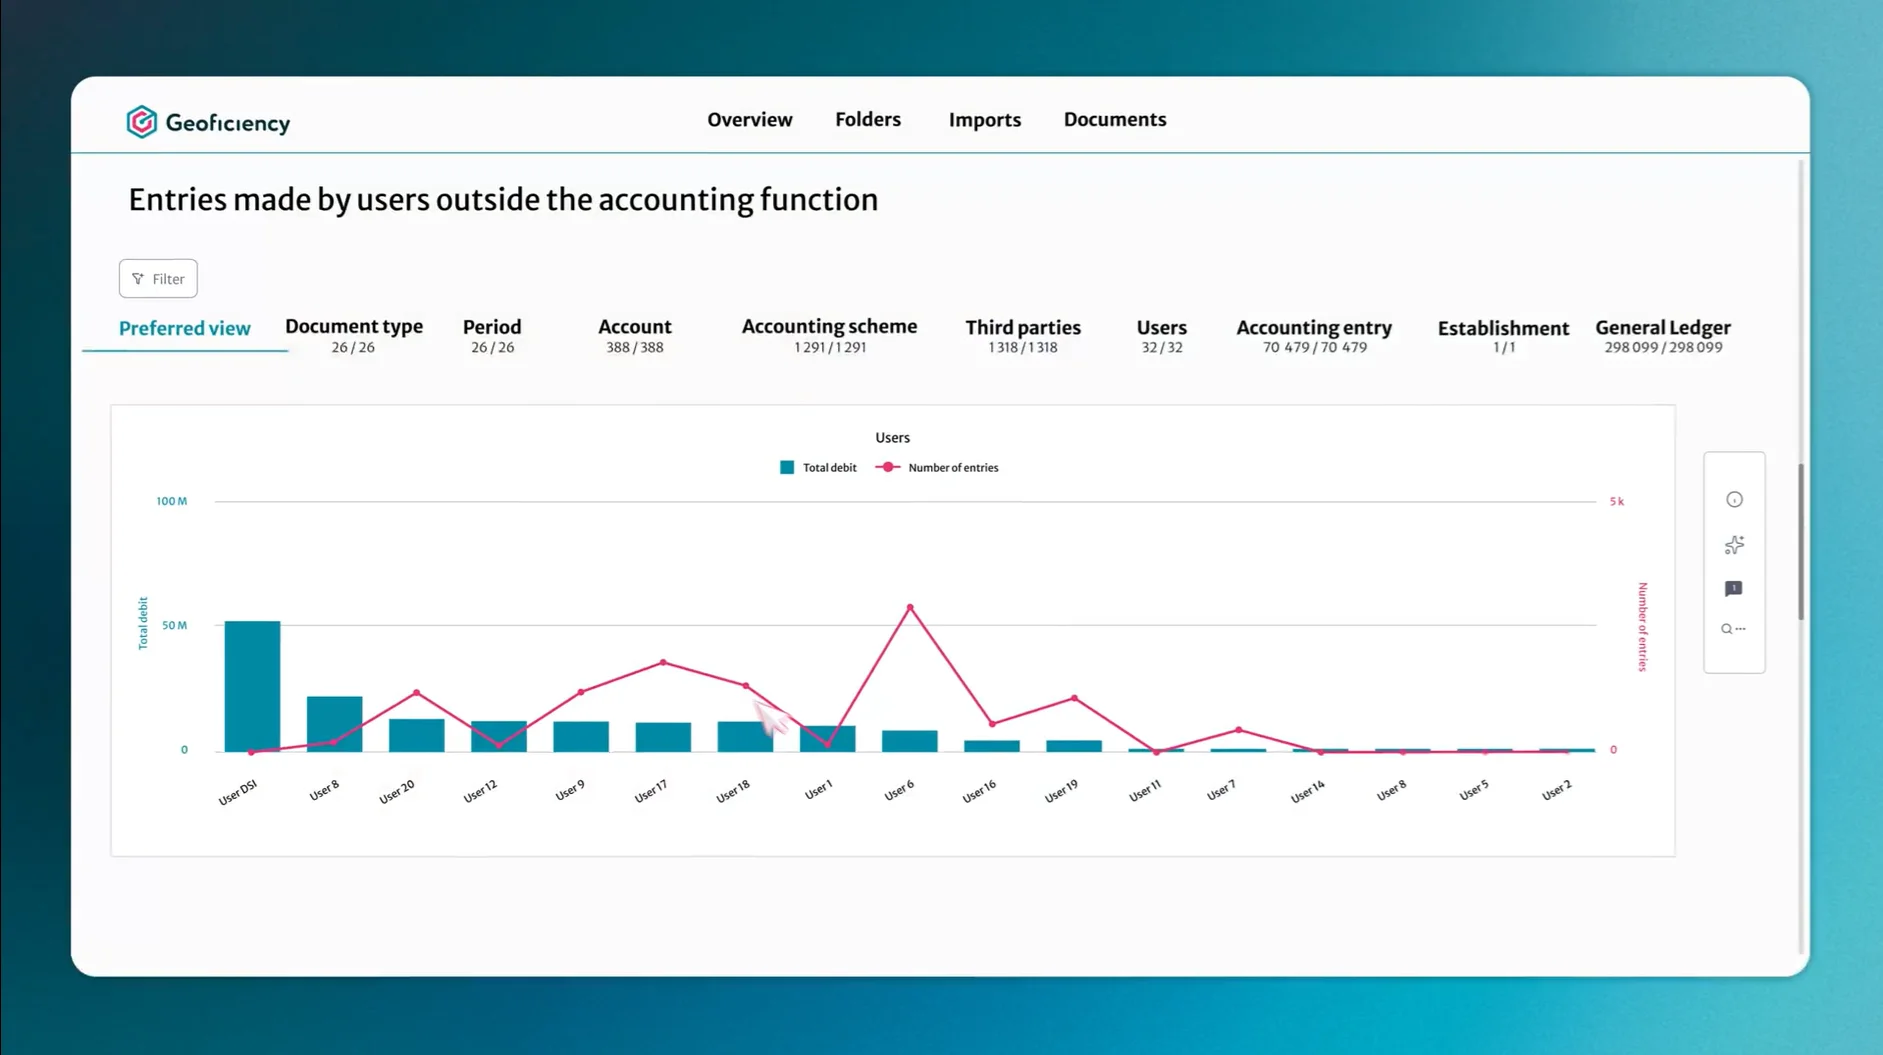1883x1055 pixels.
Task: Open the Imports section
Action: 985,119
